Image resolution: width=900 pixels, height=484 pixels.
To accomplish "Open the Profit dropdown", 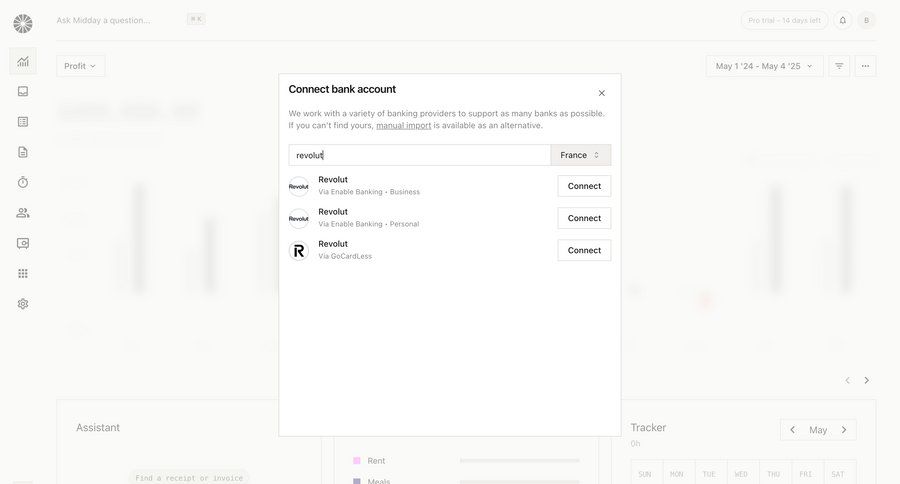I will (x=81, y=66).
